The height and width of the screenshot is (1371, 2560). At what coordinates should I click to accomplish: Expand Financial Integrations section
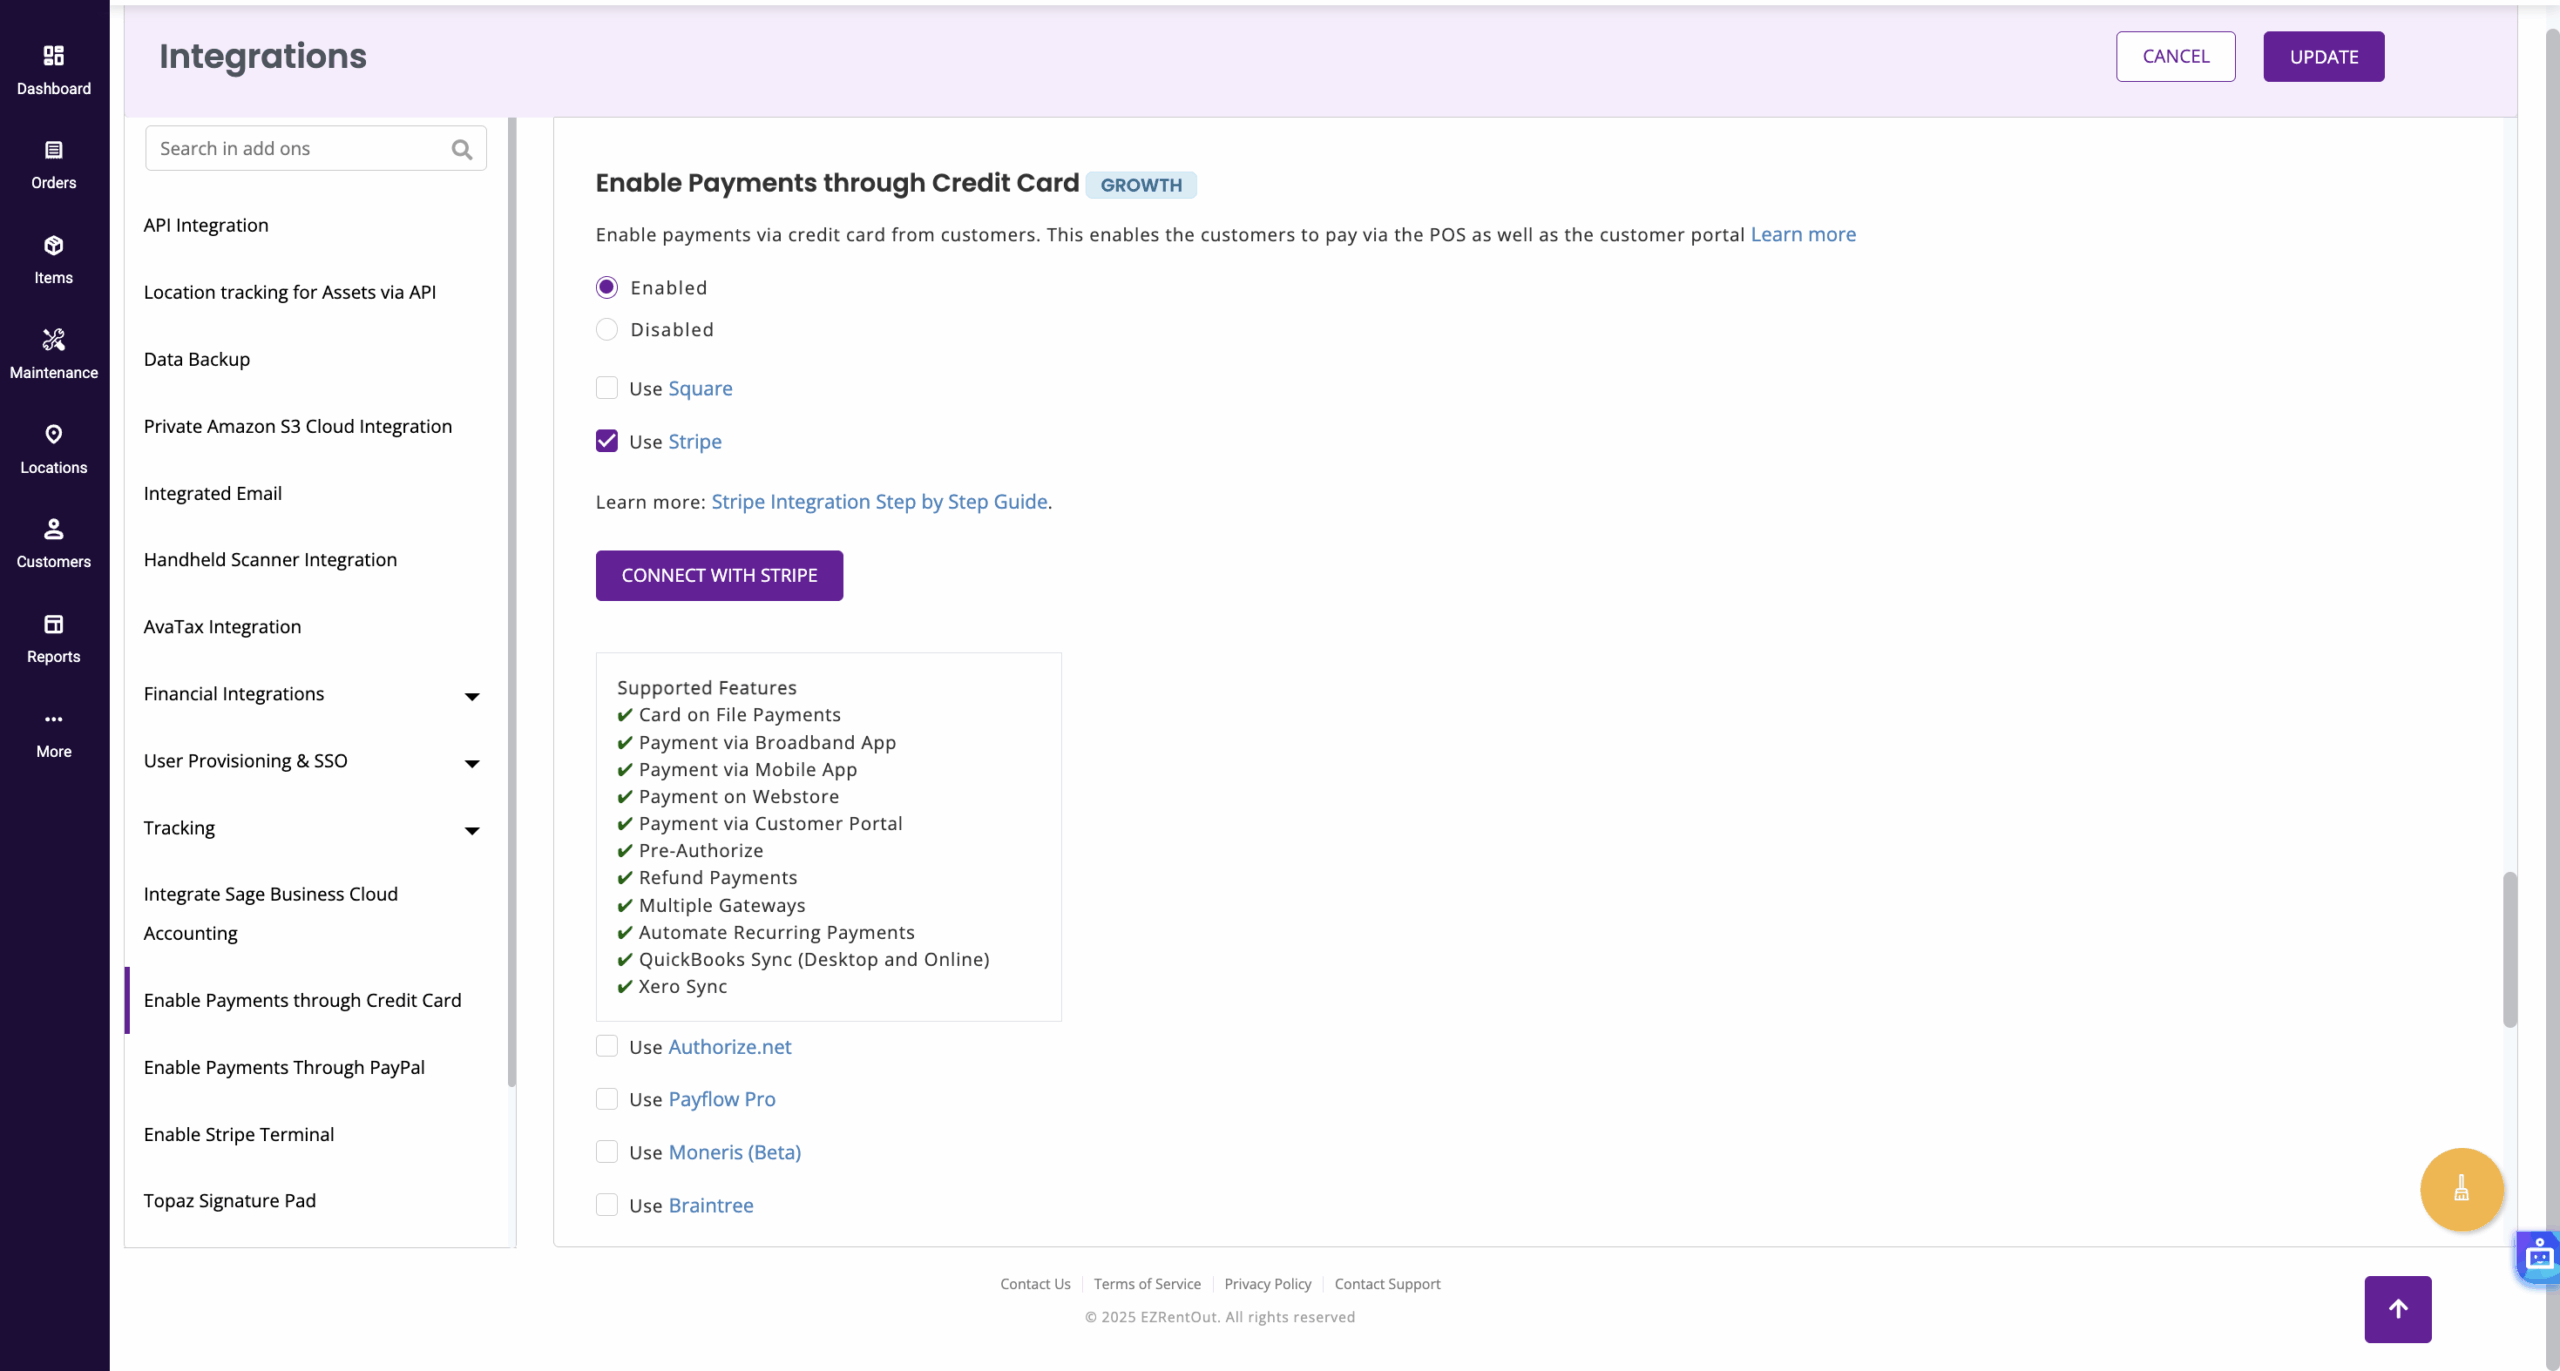point(472,696)
